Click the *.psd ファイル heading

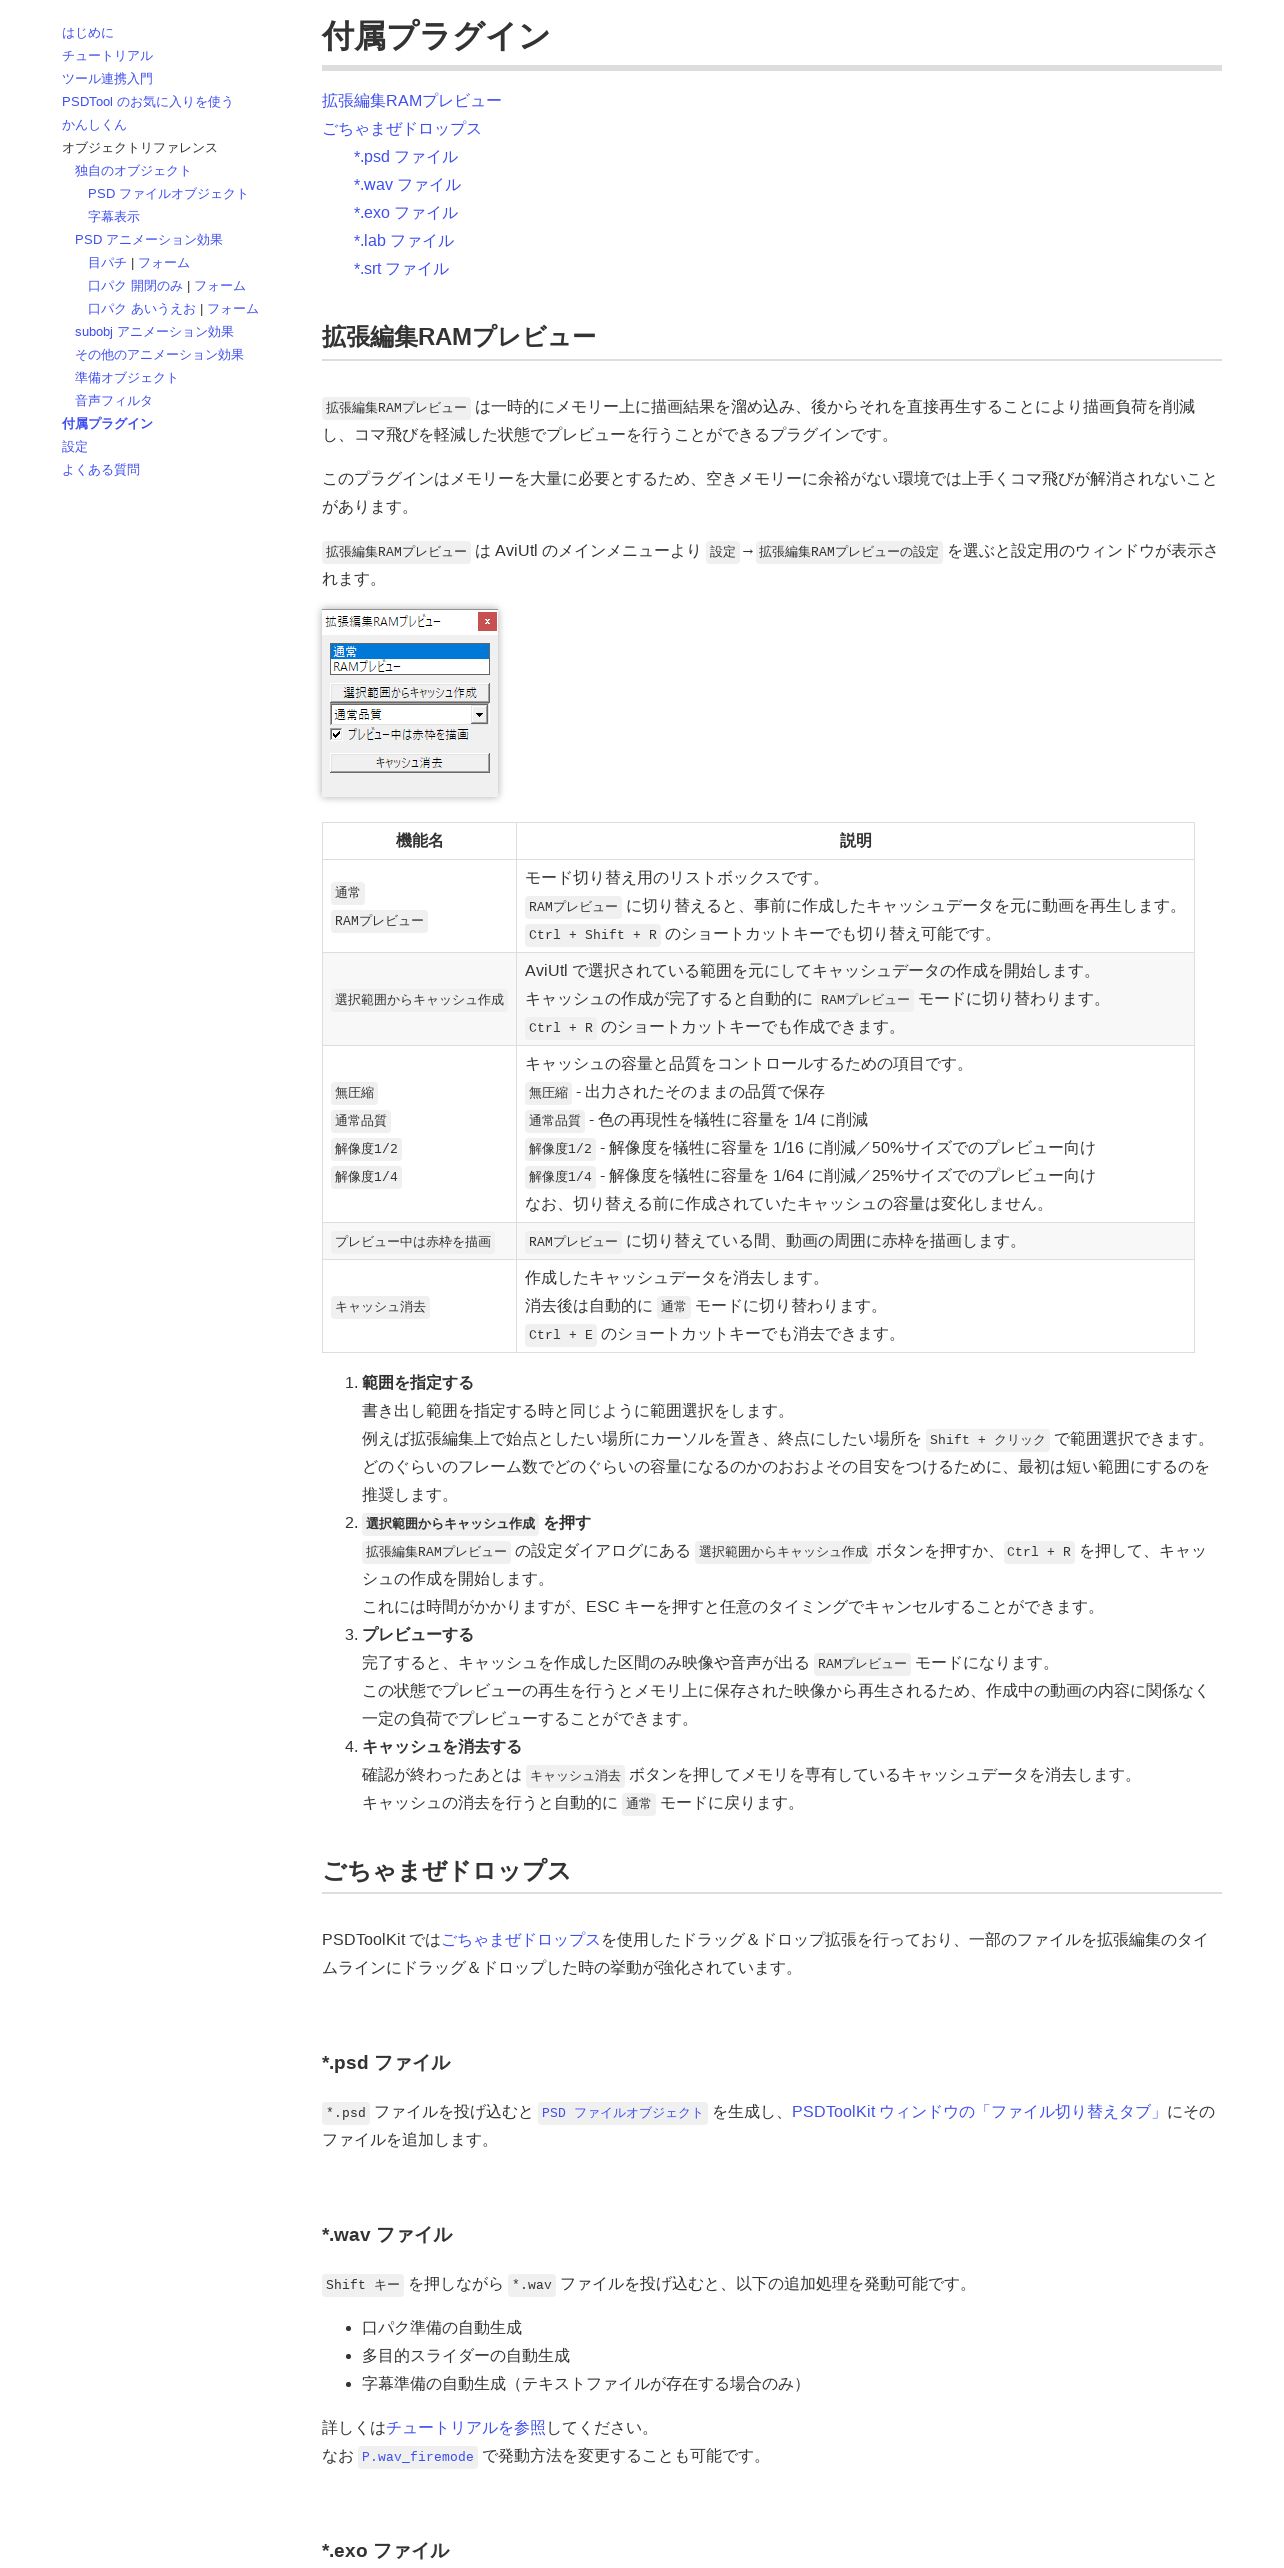coord(386,2063)
